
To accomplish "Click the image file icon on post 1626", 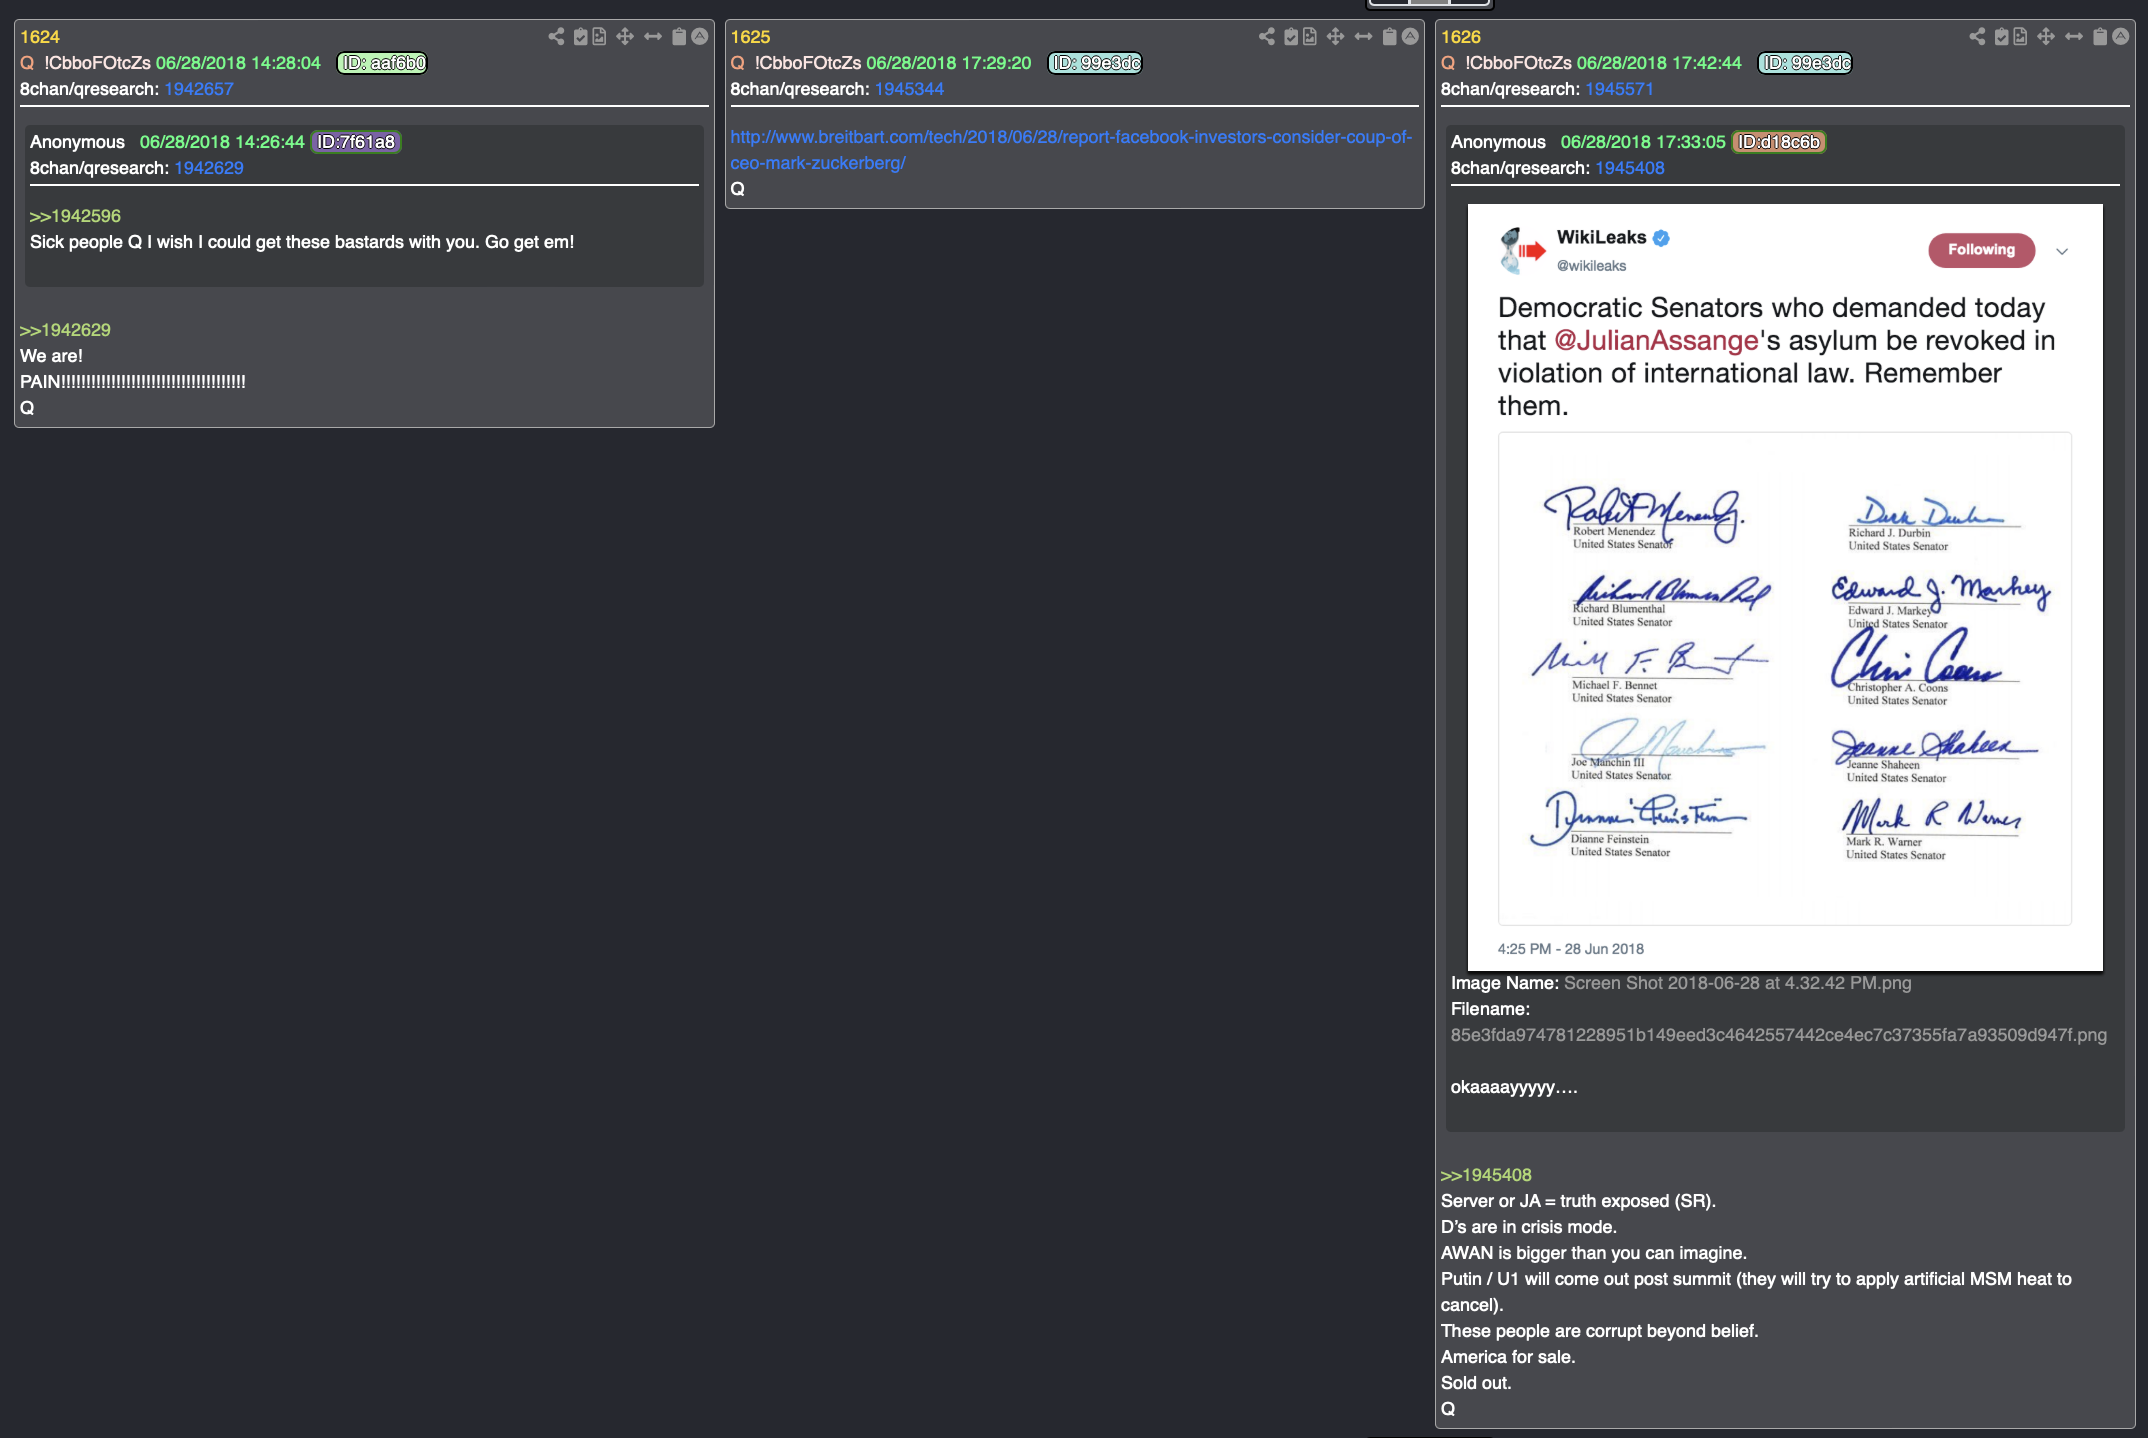I will [2020, 37].
